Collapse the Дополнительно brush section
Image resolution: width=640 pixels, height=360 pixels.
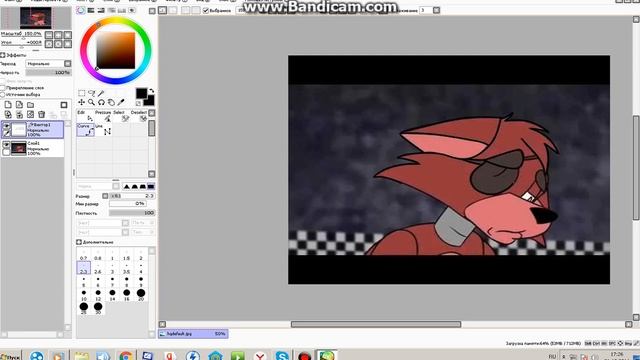(79, 242)
